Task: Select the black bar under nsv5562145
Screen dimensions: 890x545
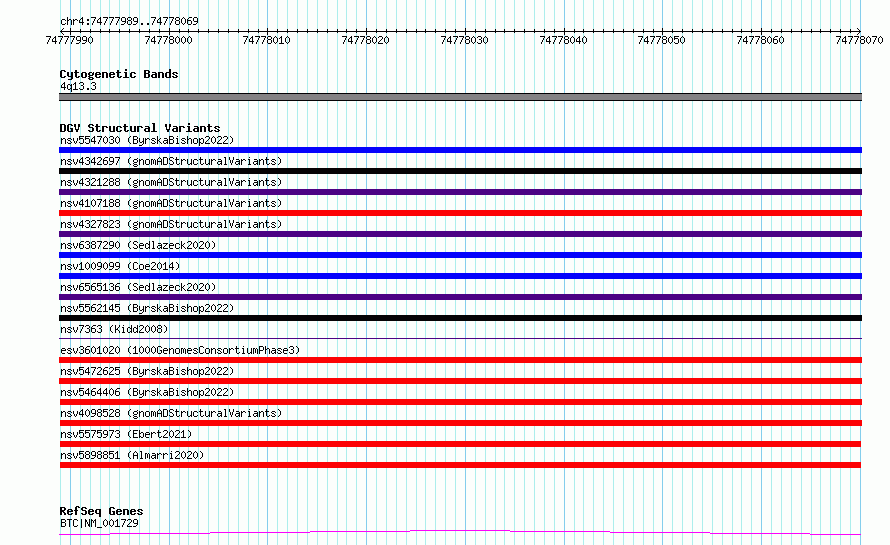Action: pyautogui.click(x=460, y=318)
